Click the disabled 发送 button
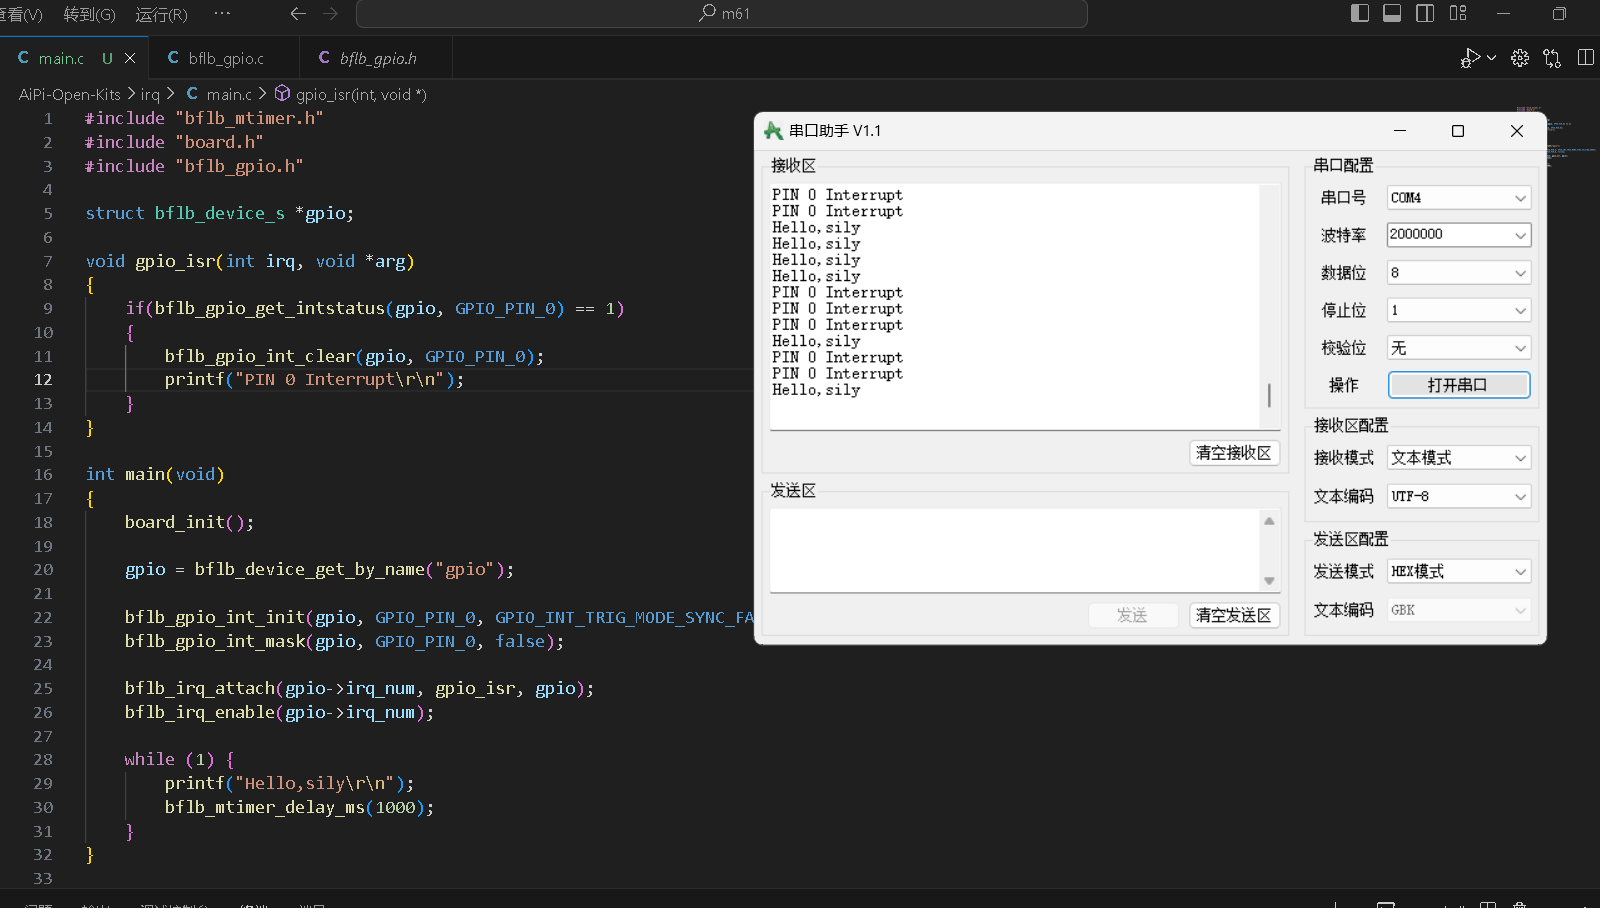The width and height of the screenshot is (1600, 908). pos(1133,615)
